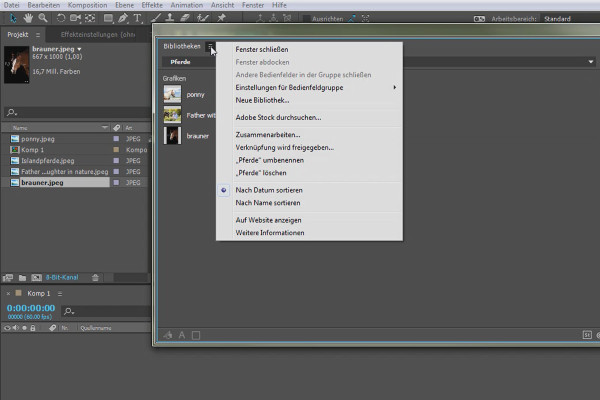Select the Pen tool
The image size is (600, 400).
coord(123,18)
